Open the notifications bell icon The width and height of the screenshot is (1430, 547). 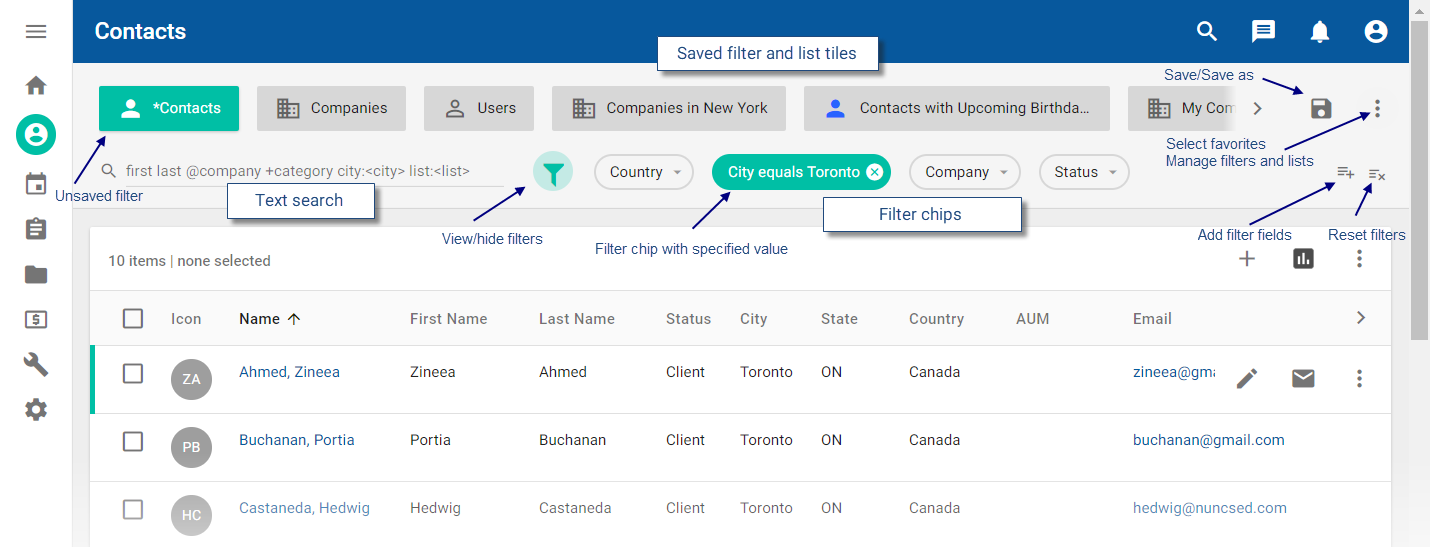tap(1320, 32)
